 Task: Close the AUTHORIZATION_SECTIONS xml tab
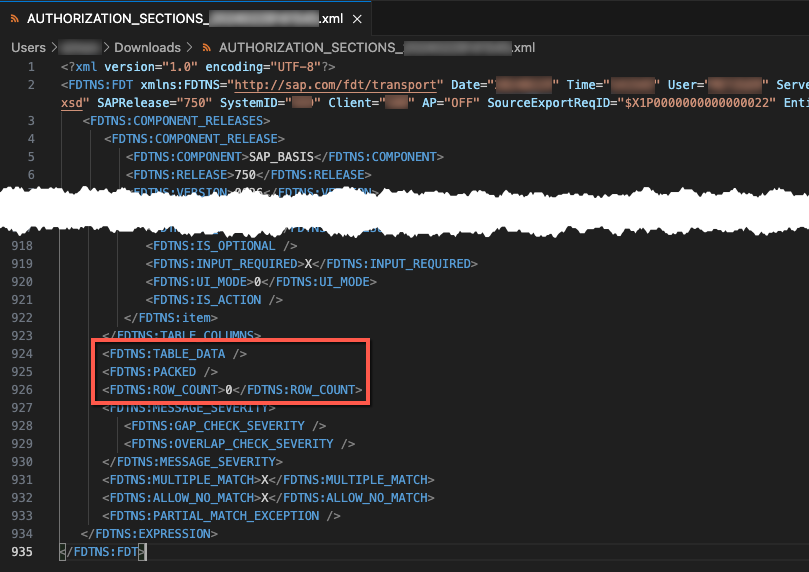pyautogui.click(x=358, y=19)
